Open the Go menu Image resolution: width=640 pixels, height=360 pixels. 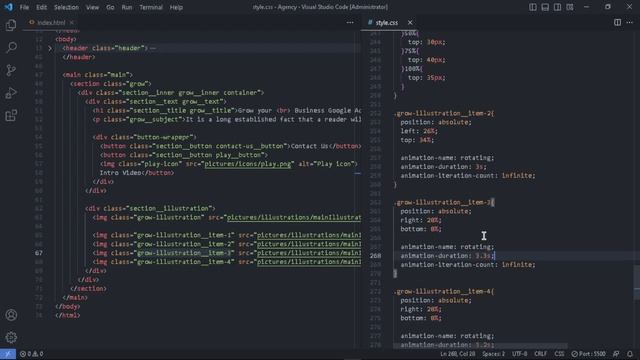click(x=110, y=7)
